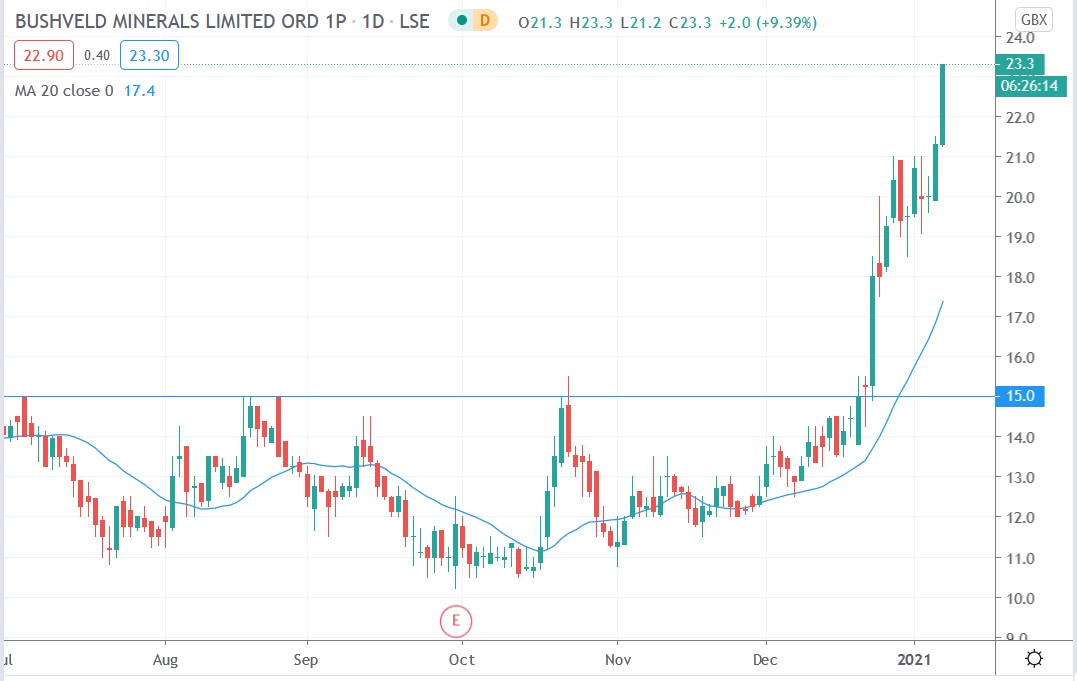1077x681 pixels.
Task: Click the earnings E marker near October
Action: click(x=455, y=621)
